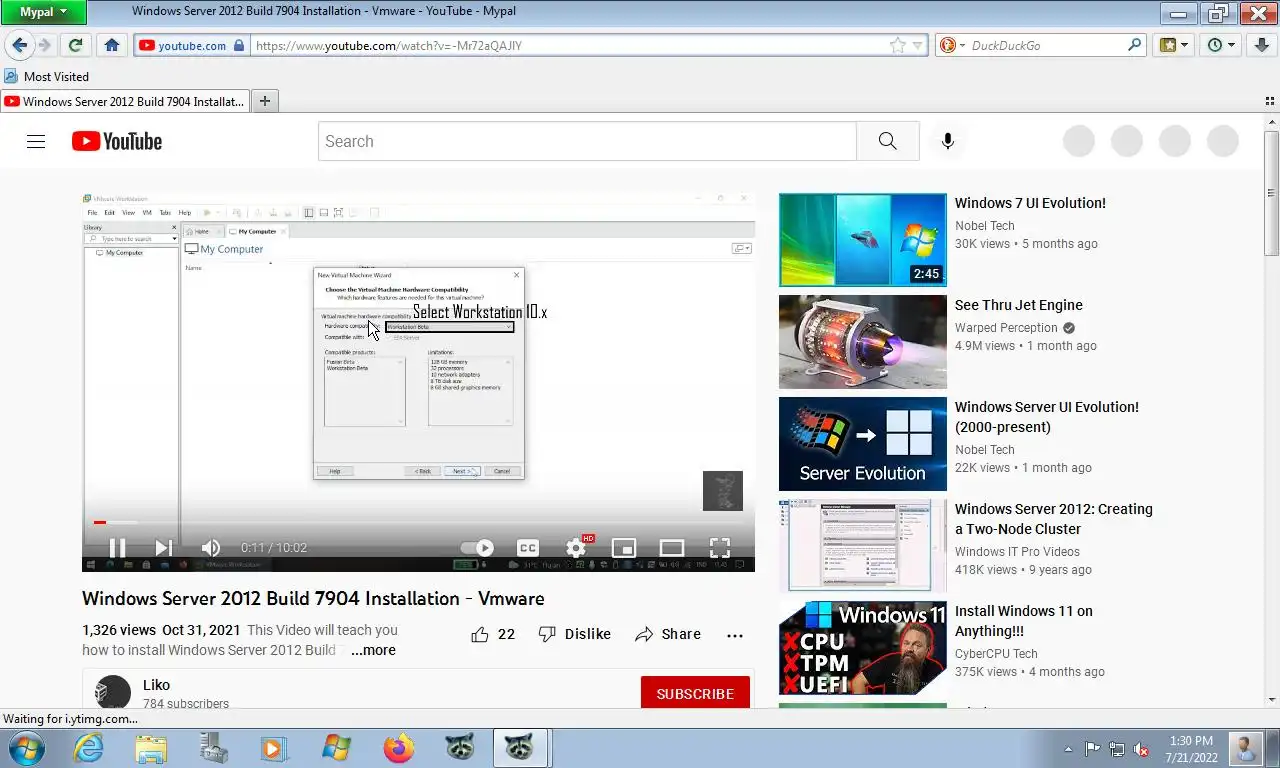Open the list all tabs button
1280x768 pixels.
tap(1270, 101)
